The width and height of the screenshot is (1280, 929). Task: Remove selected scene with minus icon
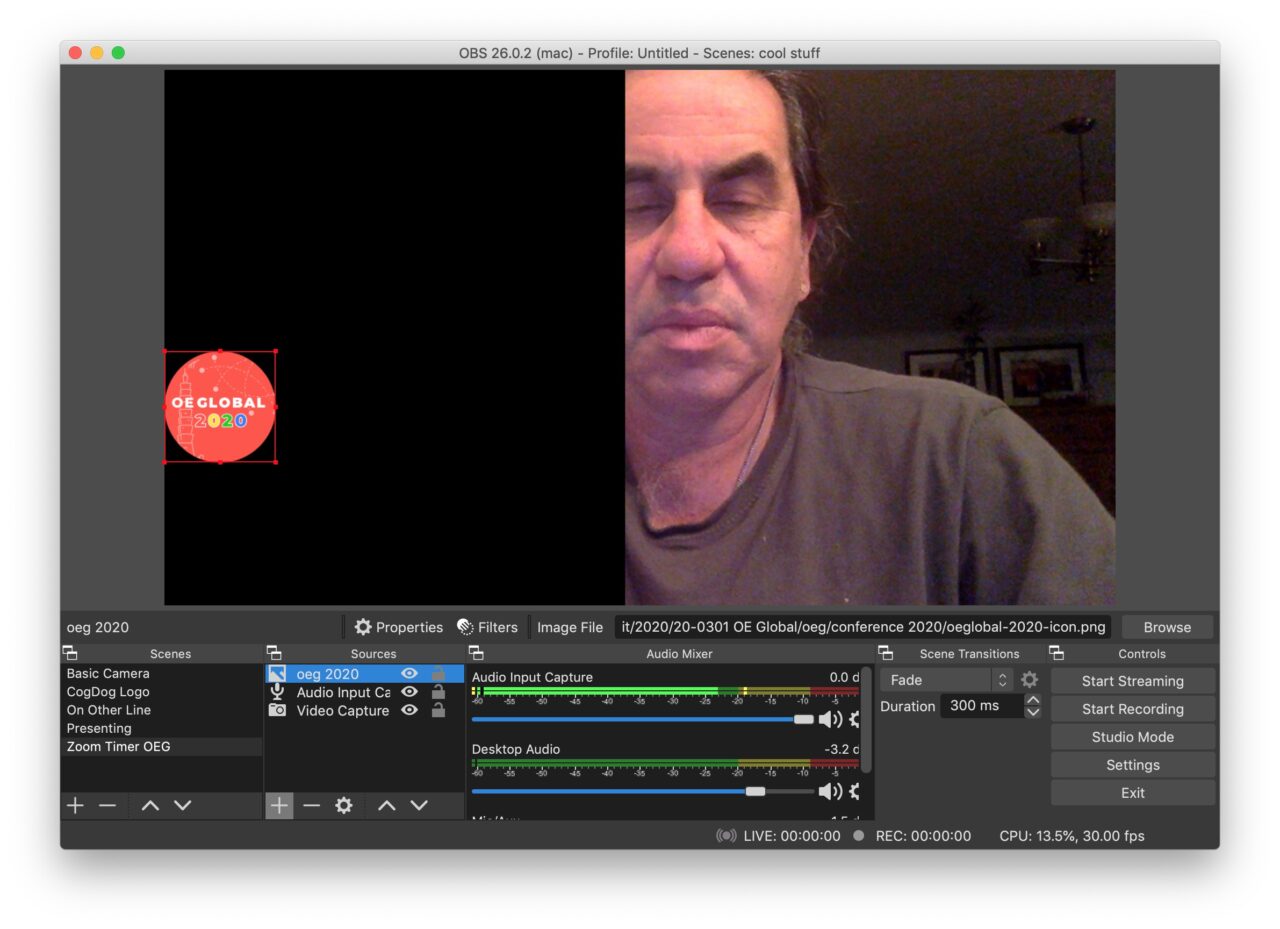tap(108, 806)
